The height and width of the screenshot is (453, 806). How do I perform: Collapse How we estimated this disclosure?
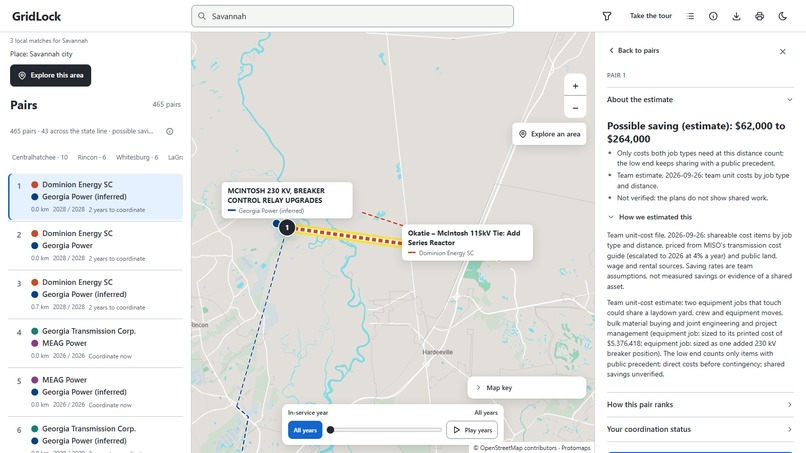tap(650, 217)
